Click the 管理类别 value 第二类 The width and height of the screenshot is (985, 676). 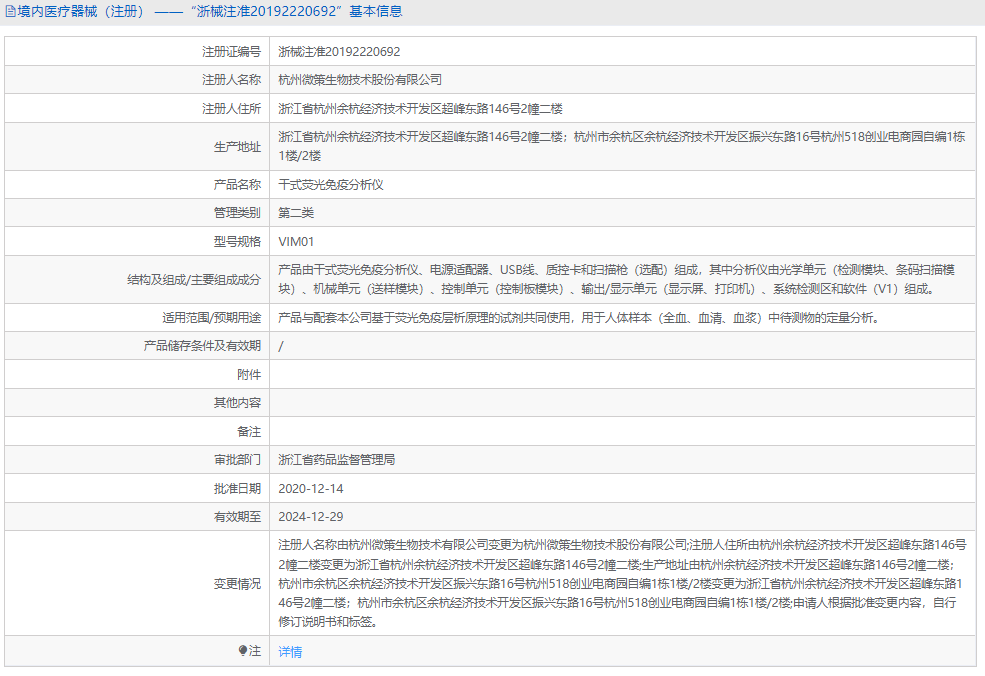click(x=296, y=212)
